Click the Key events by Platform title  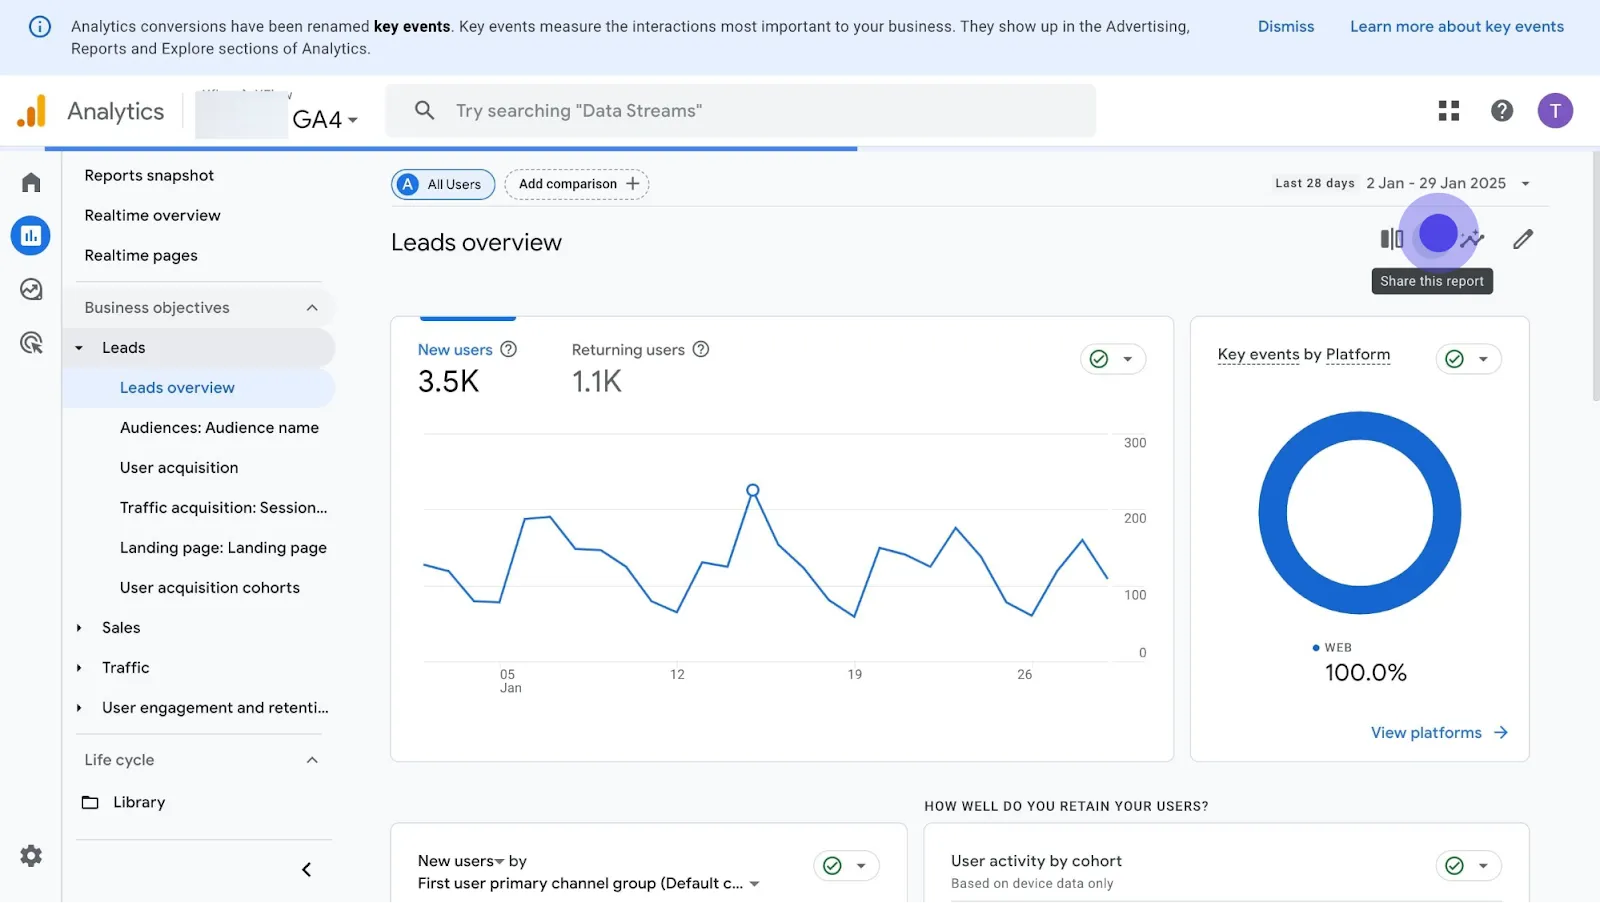1304,355
